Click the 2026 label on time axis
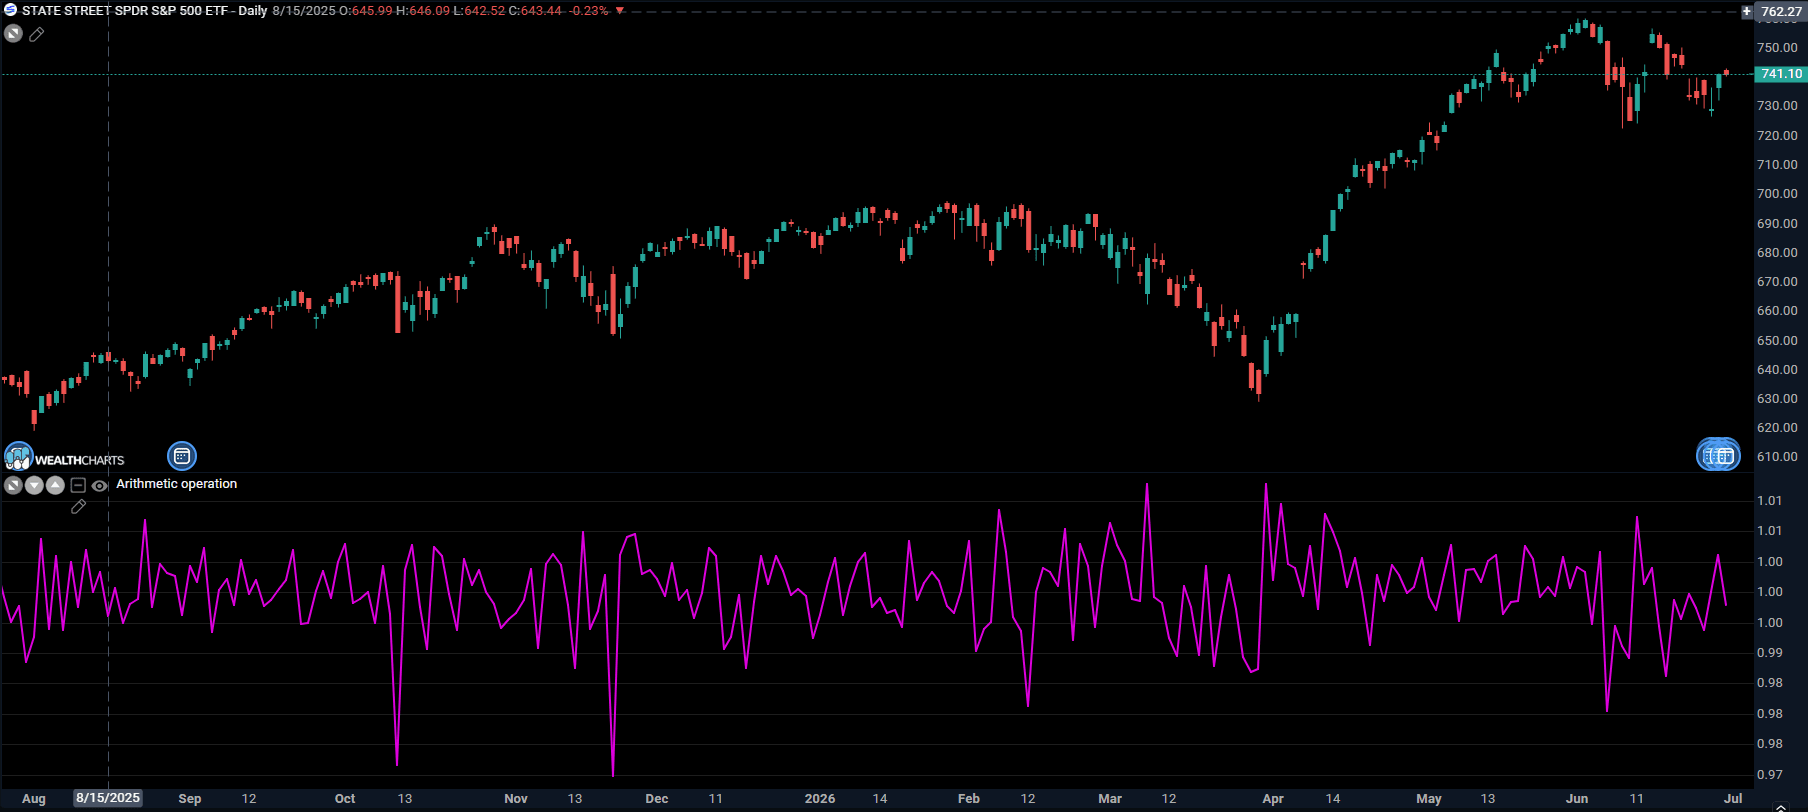The height and width of the screenshot is (812, 1808). pyautogui.click(x=820, y=799)
